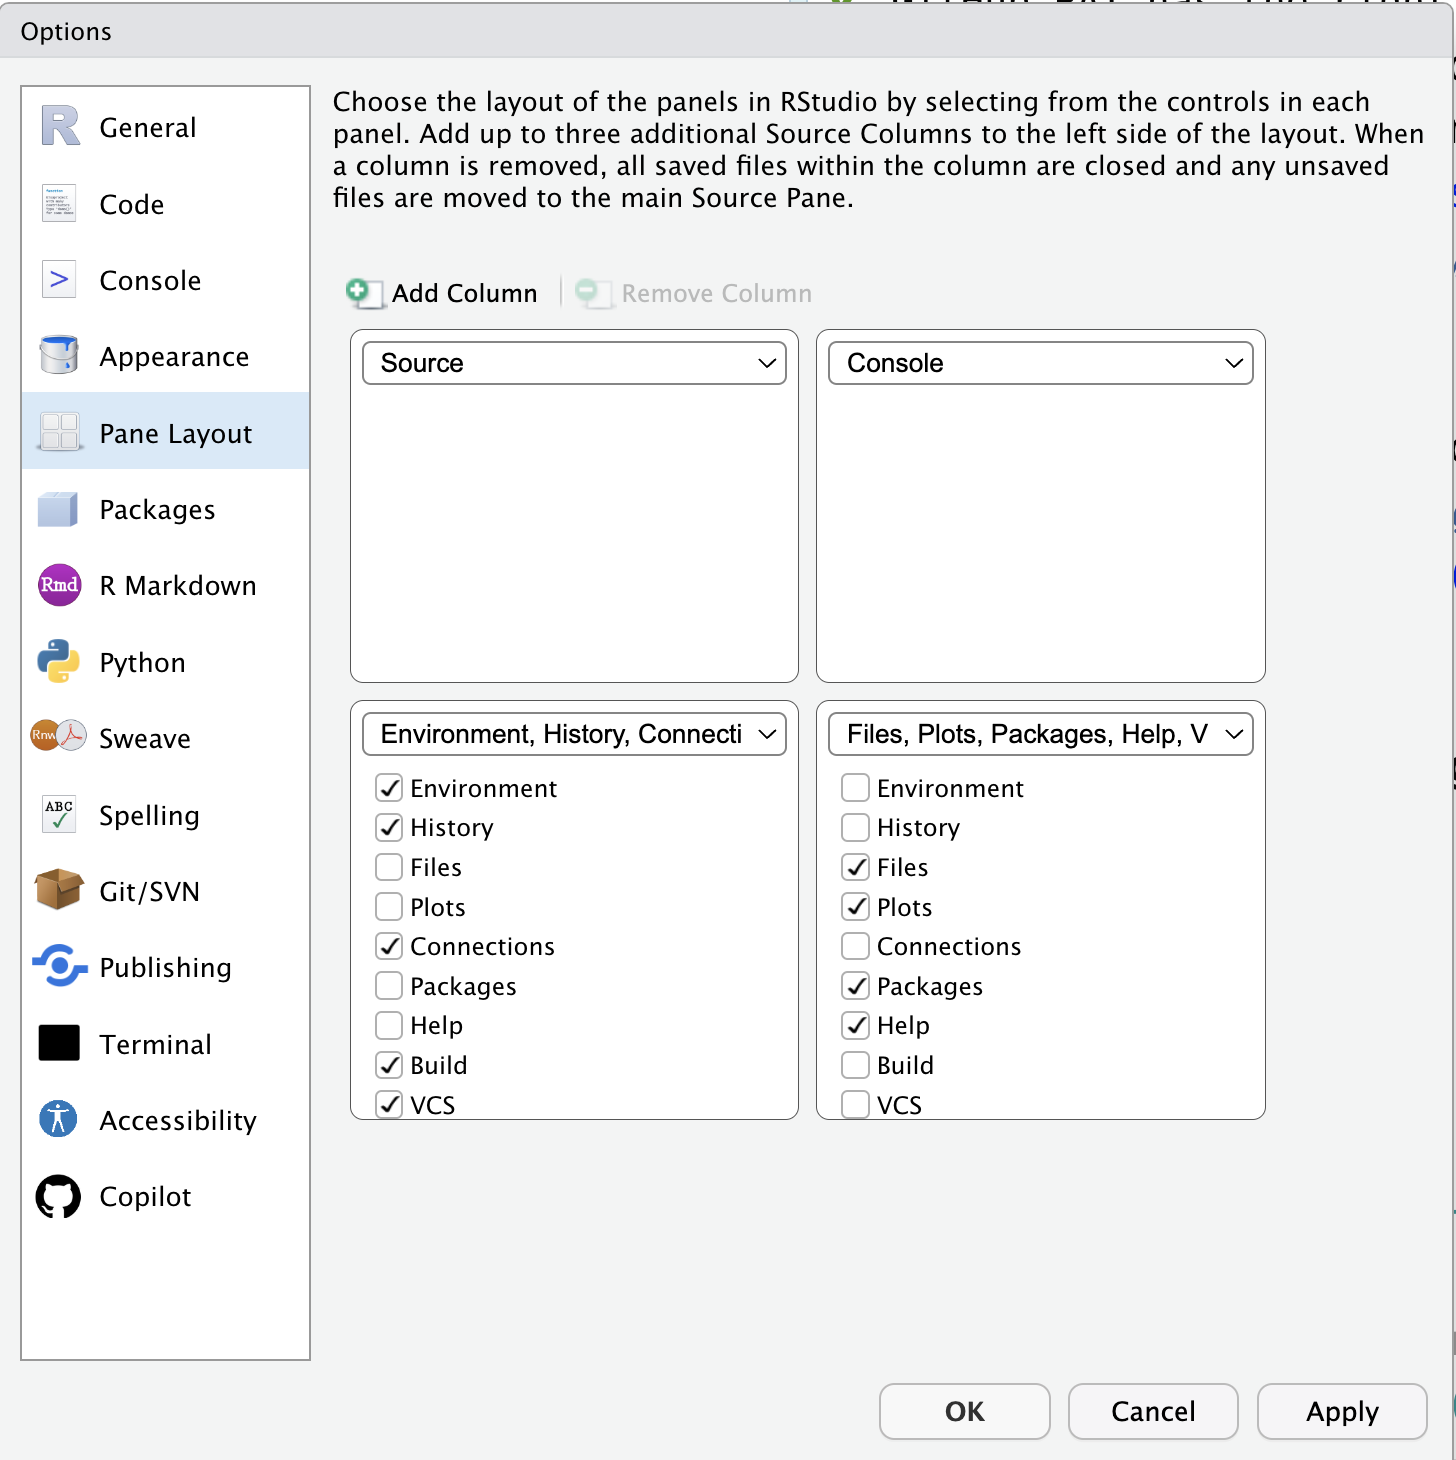
Task: Click the Accessibility figure icon
Action: coord(59,1119)
